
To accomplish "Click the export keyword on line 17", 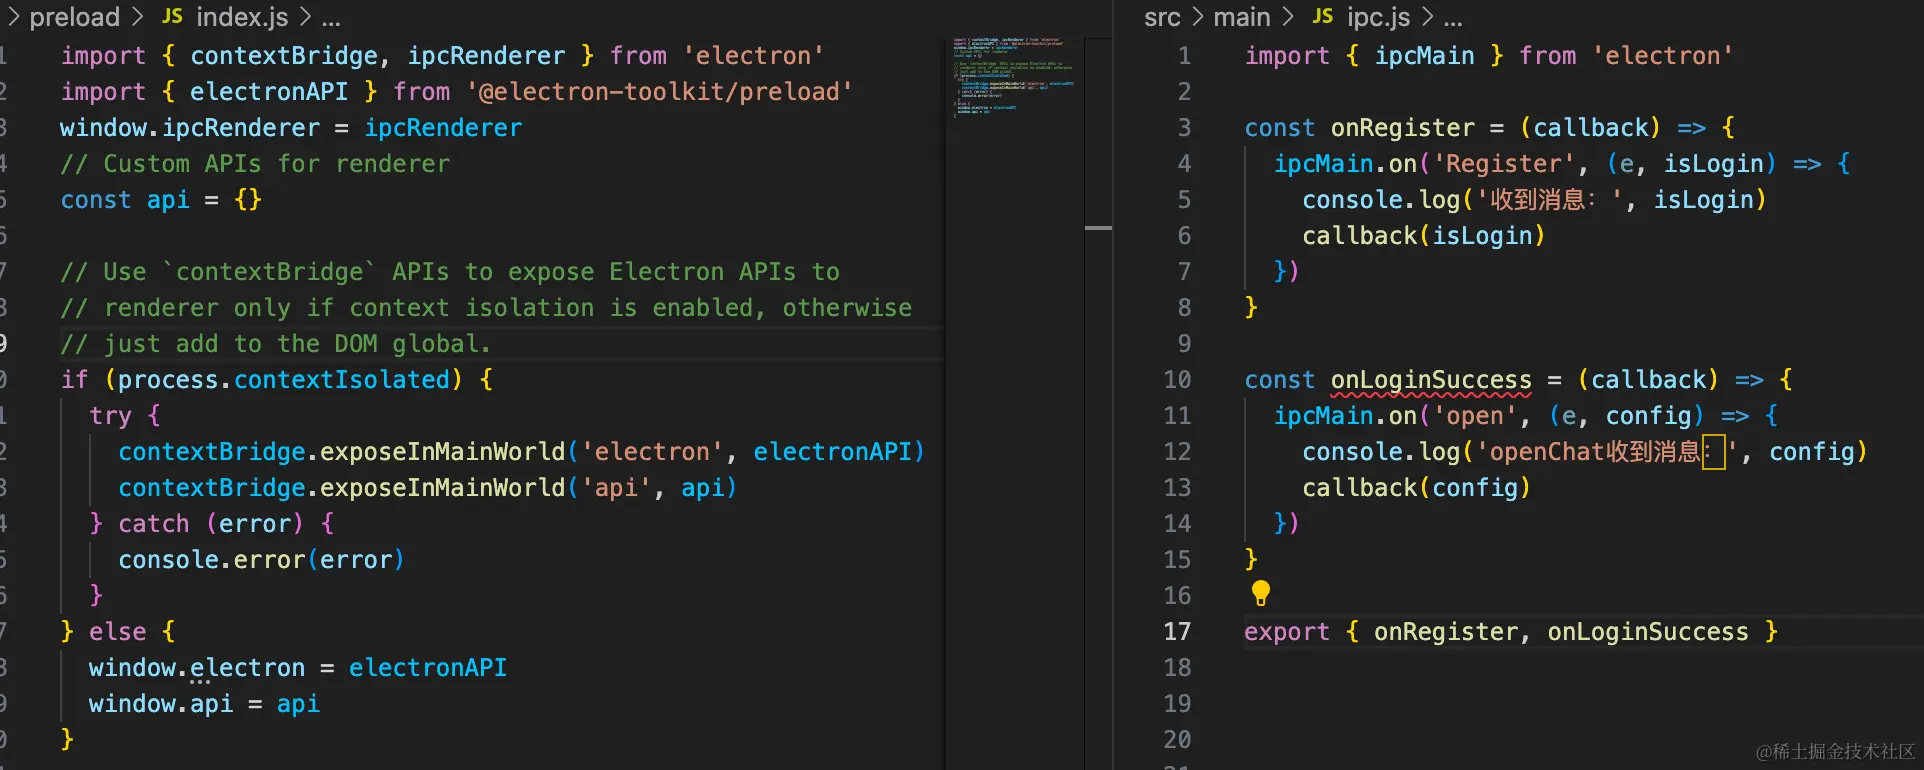I will (x=1287, y=632).
